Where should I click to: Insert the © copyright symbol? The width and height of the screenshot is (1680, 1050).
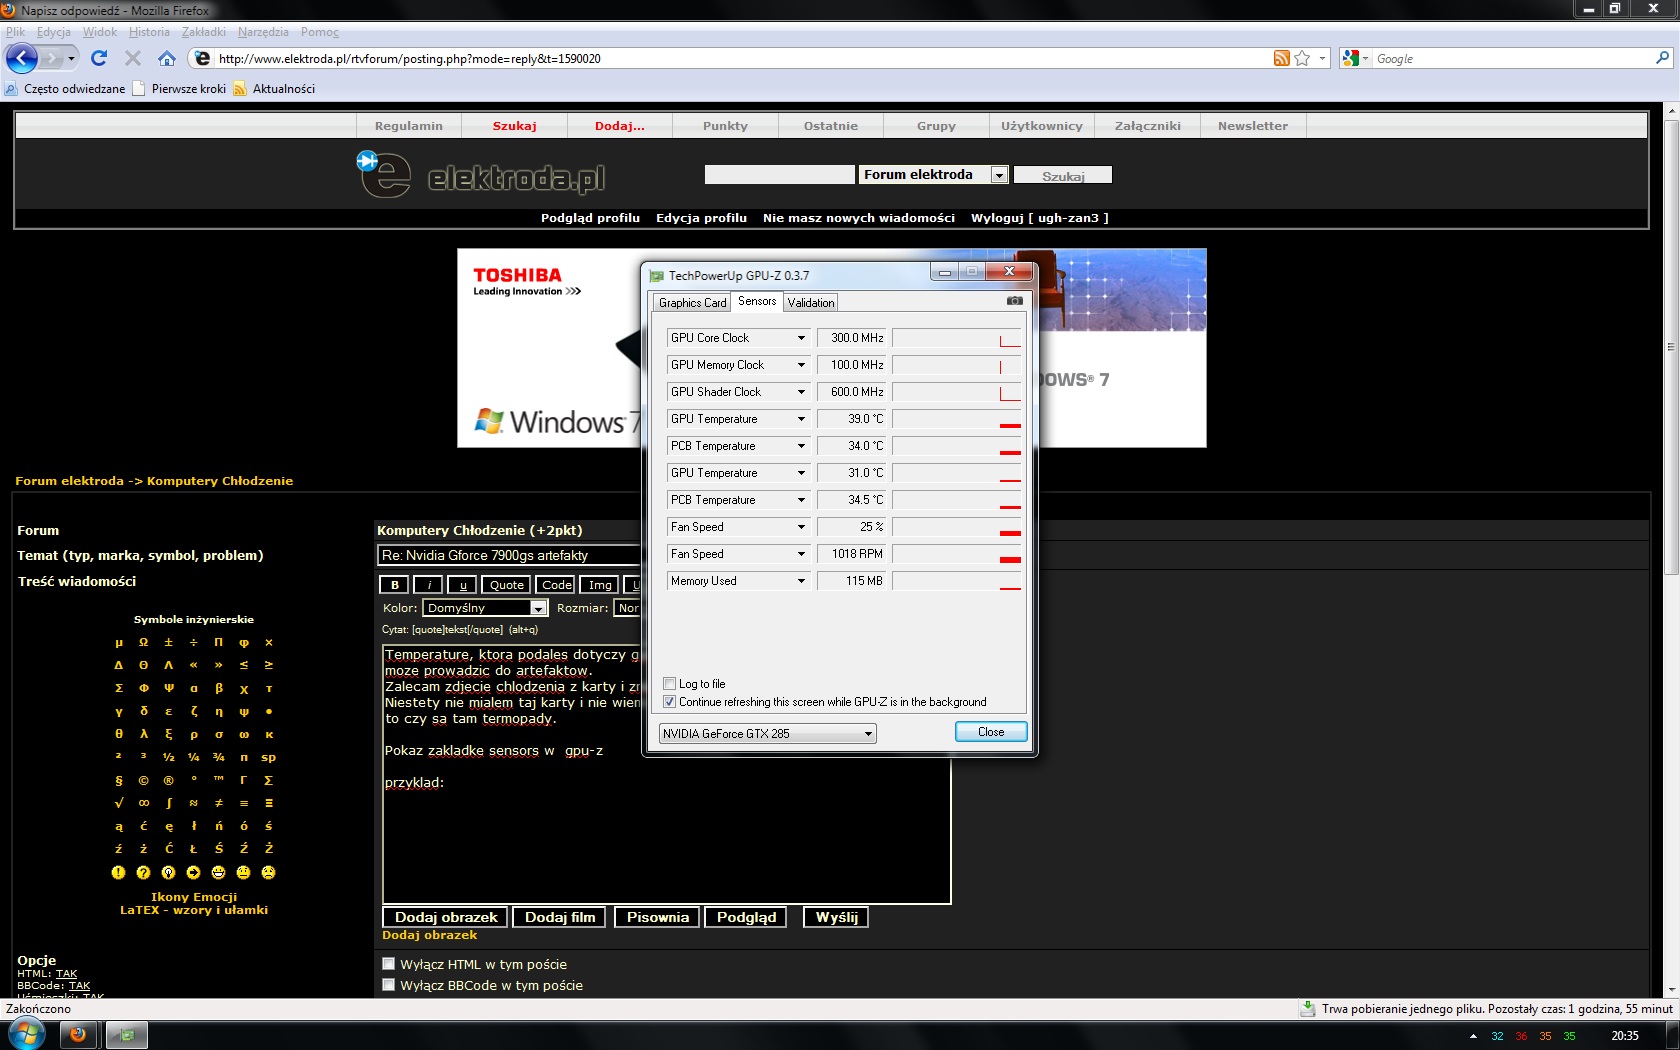pyautogui.click(x=143, y=780)
